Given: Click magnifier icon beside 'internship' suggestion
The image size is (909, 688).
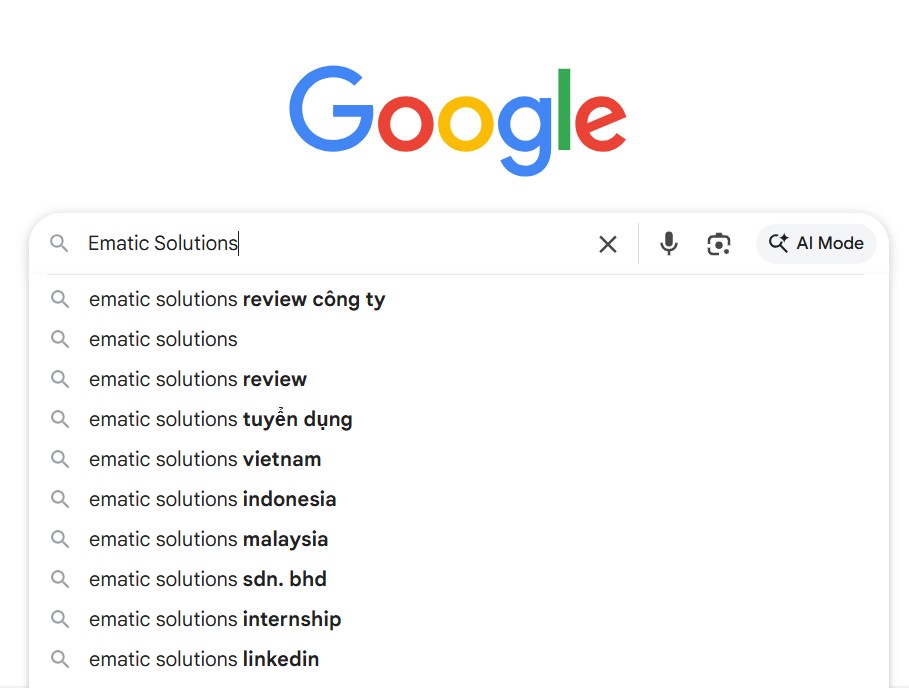Looking at the screenshot, I should 60,619.
